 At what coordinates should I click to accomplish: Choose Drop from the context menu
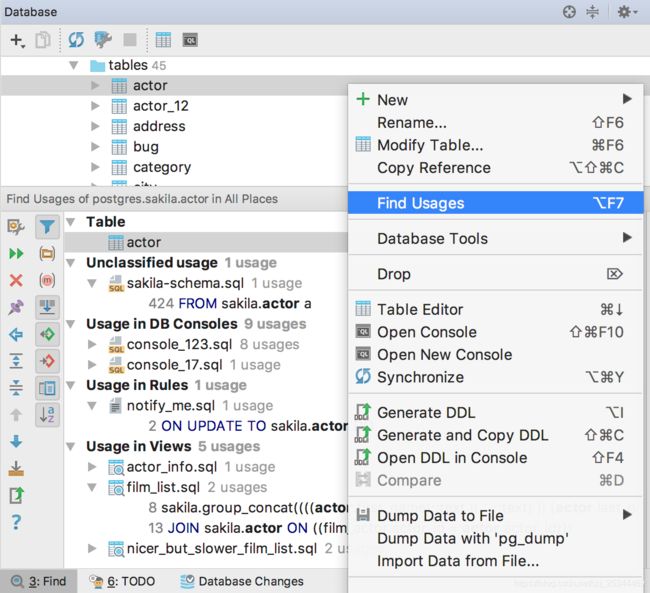495,274
